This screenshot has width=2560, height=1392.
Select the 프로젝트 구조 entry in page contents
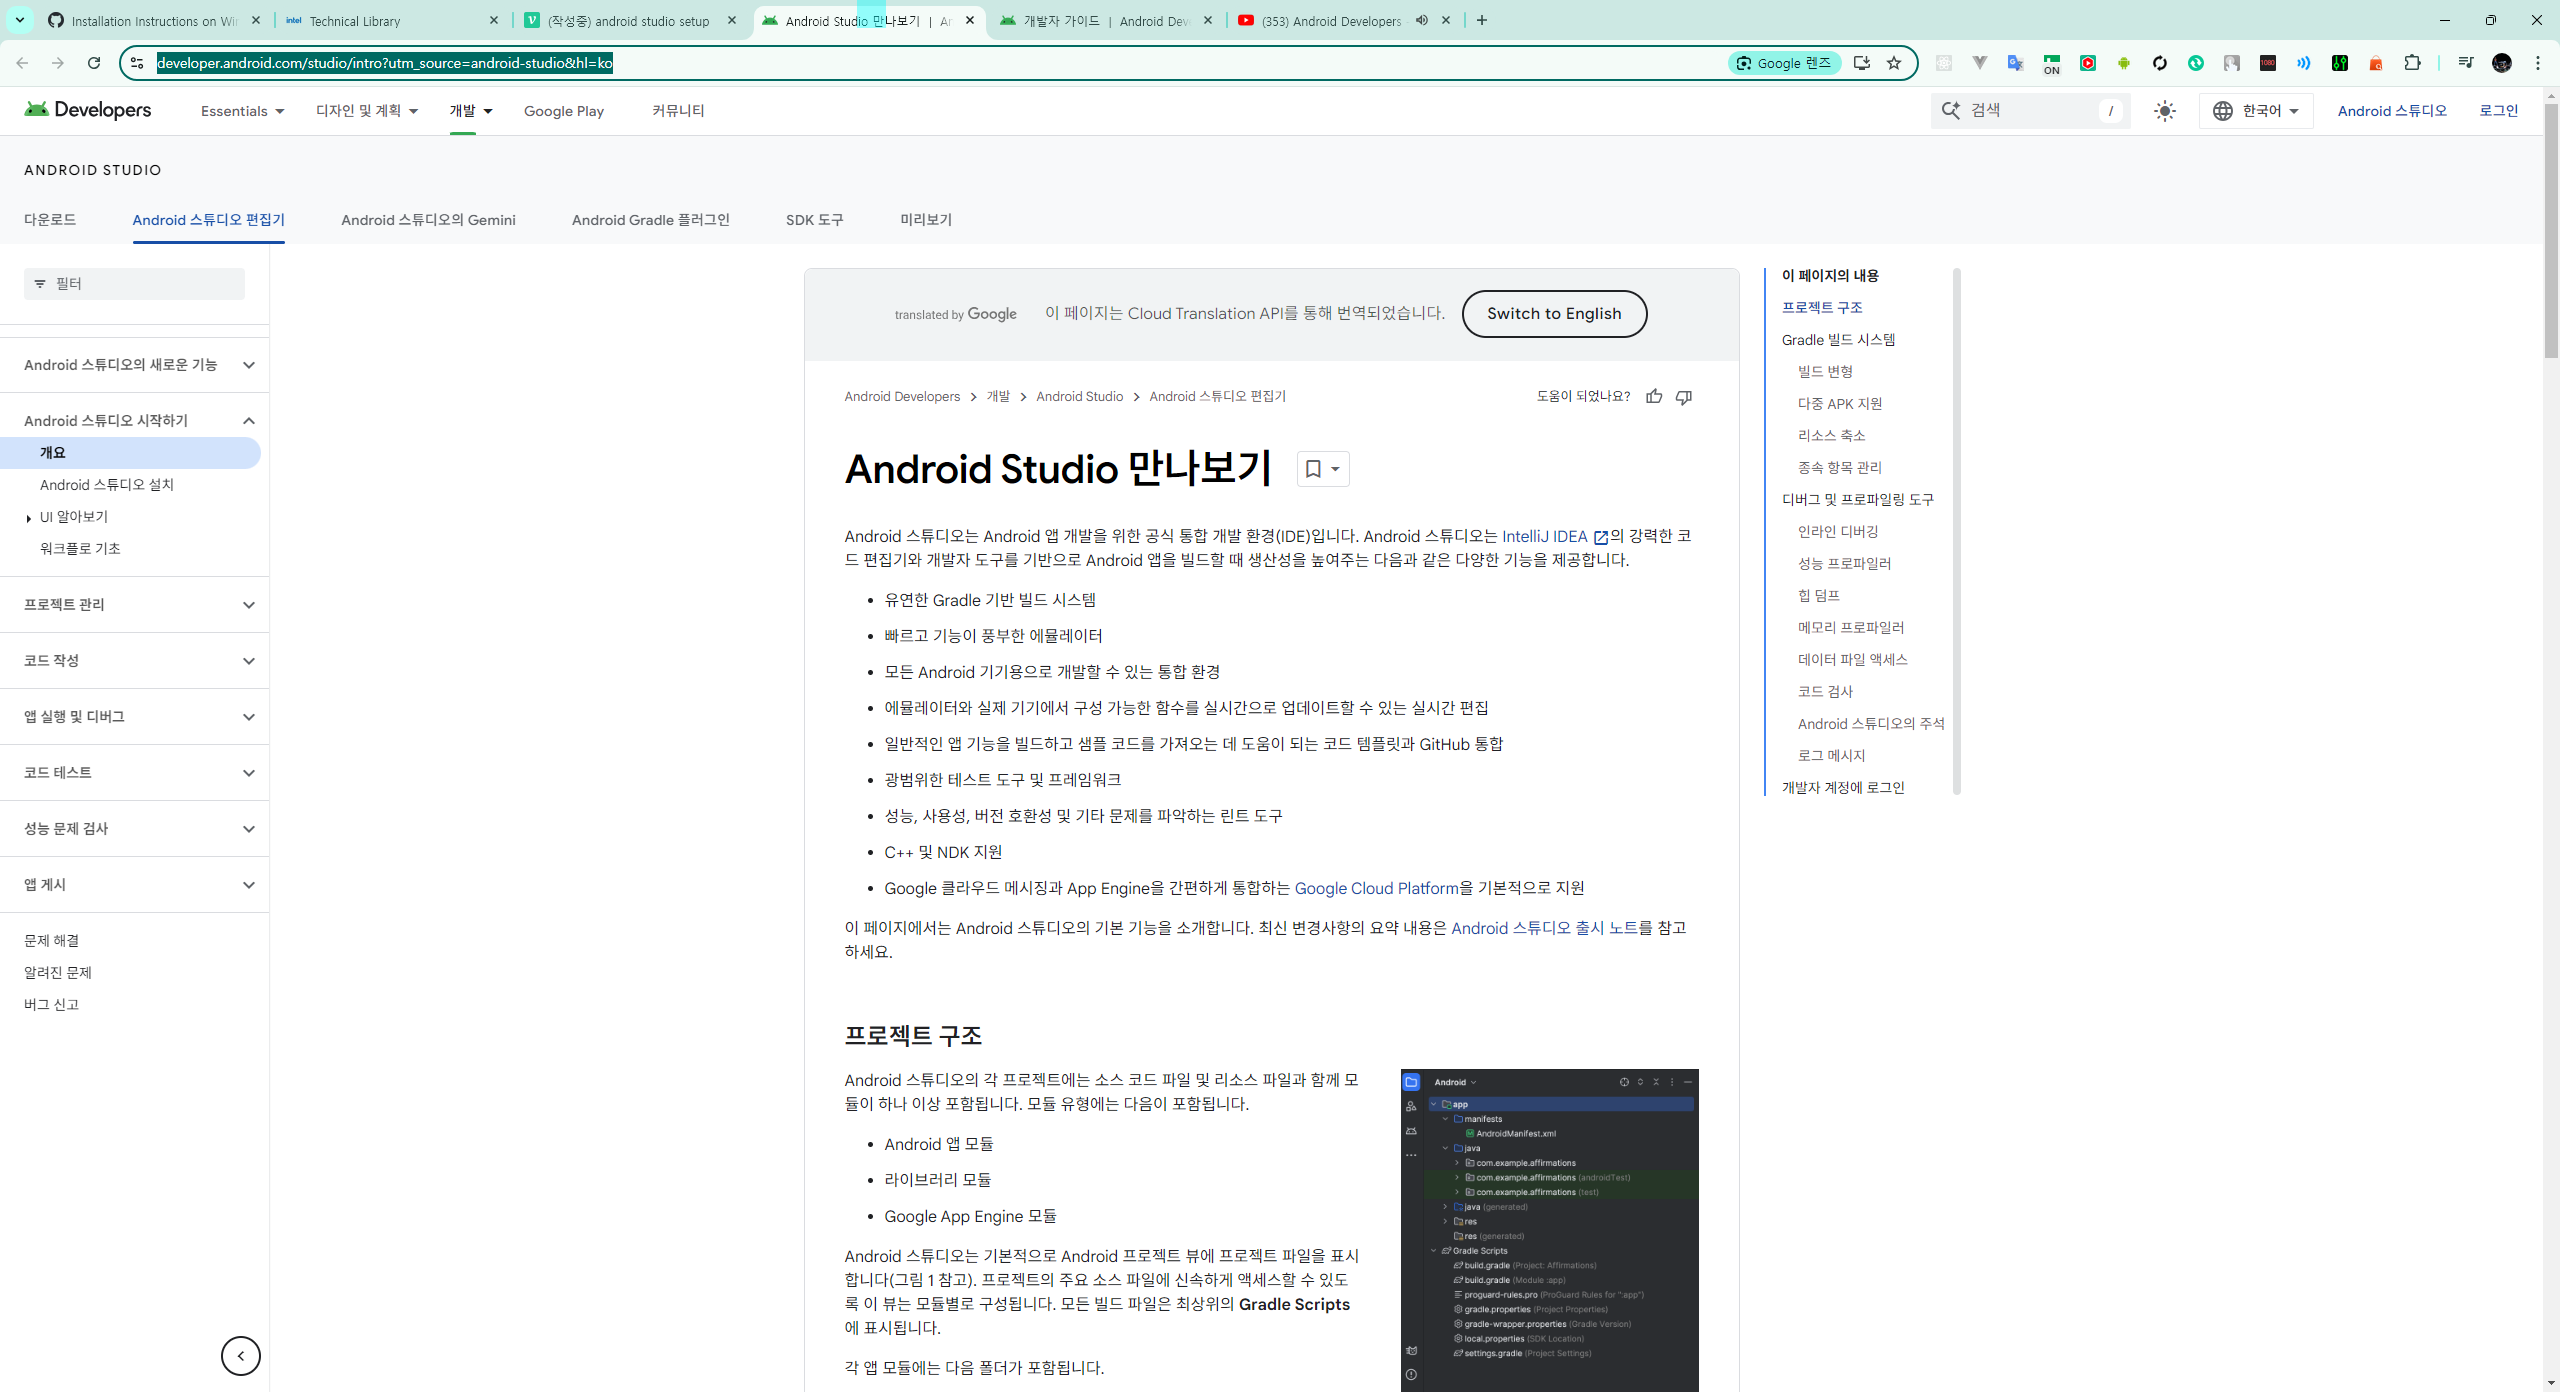(1821, 307)
